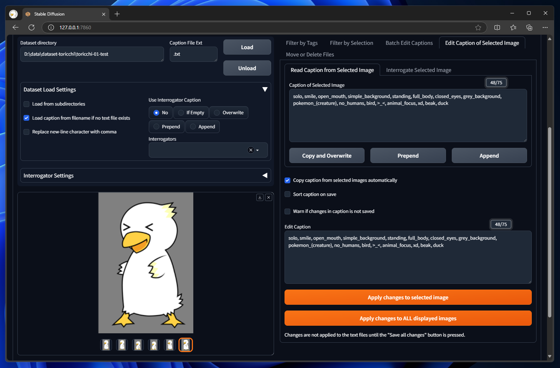Enable Sort caption on save
Image resolution: width=560 pixels, height=368 pixels.
288,194
